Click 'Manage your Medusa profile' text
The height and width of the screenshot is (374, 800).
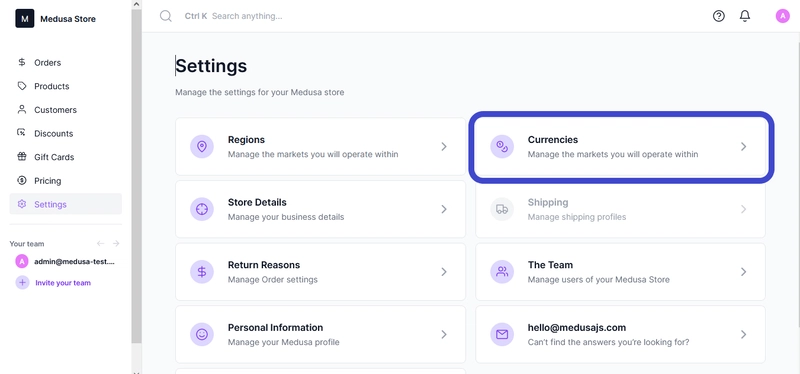tap(283, 342)
